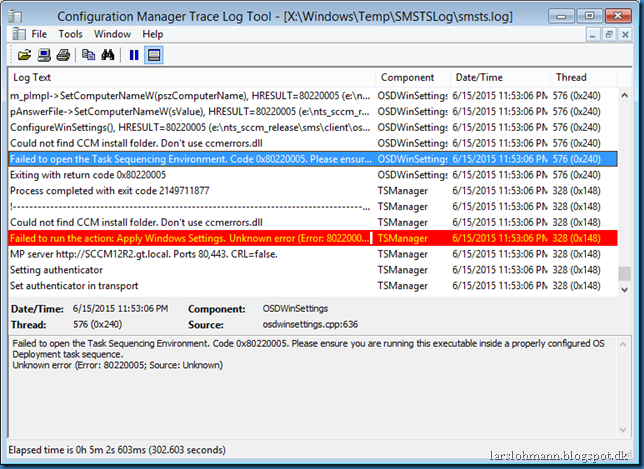Restore the inner log document window
The height and width of the screenshot is (469, 644).
(609, 35)
